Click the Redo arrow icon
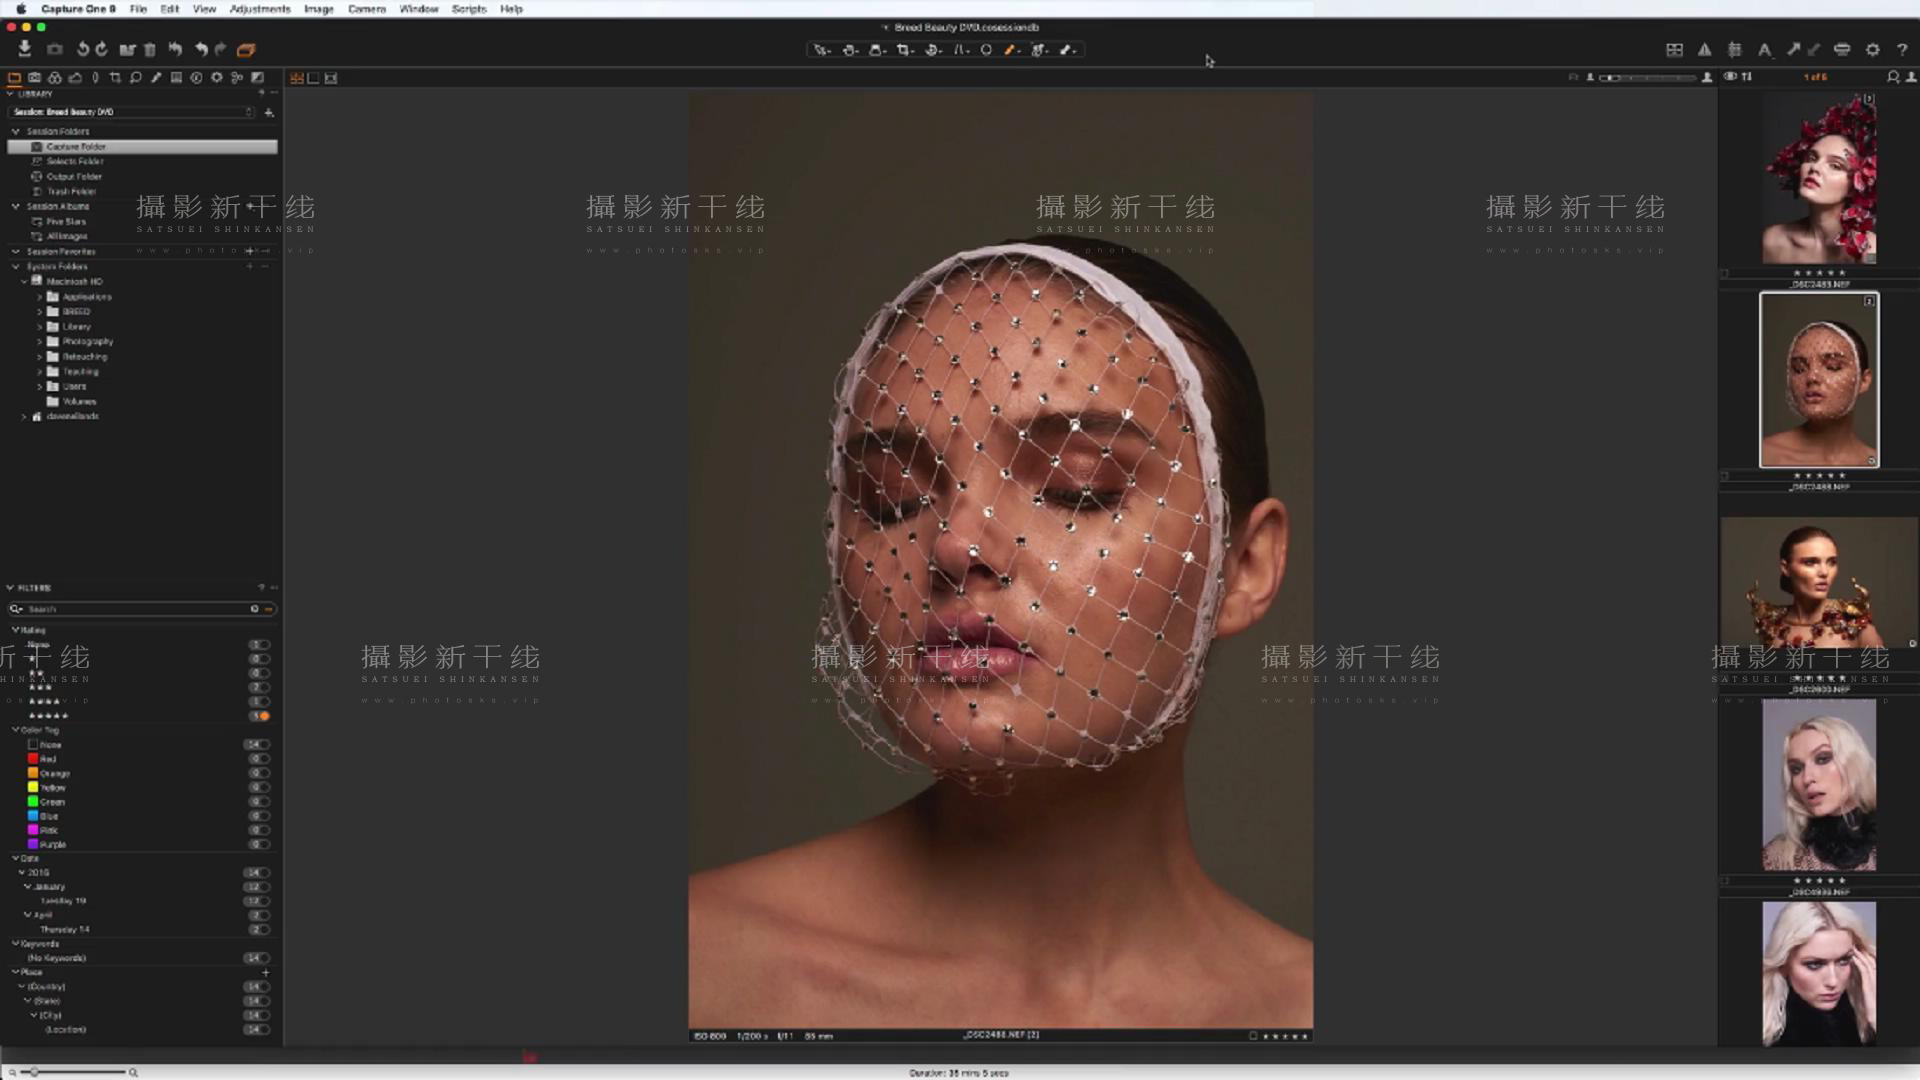Image resolution: width=1920 pixels, height=1080 pixels. 221,49
